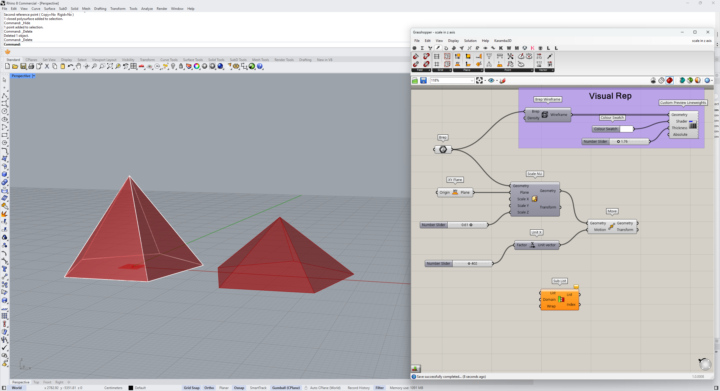Screen dimensions: 720x391
Task: Open the File menu in Rhino
Action: 5,9
